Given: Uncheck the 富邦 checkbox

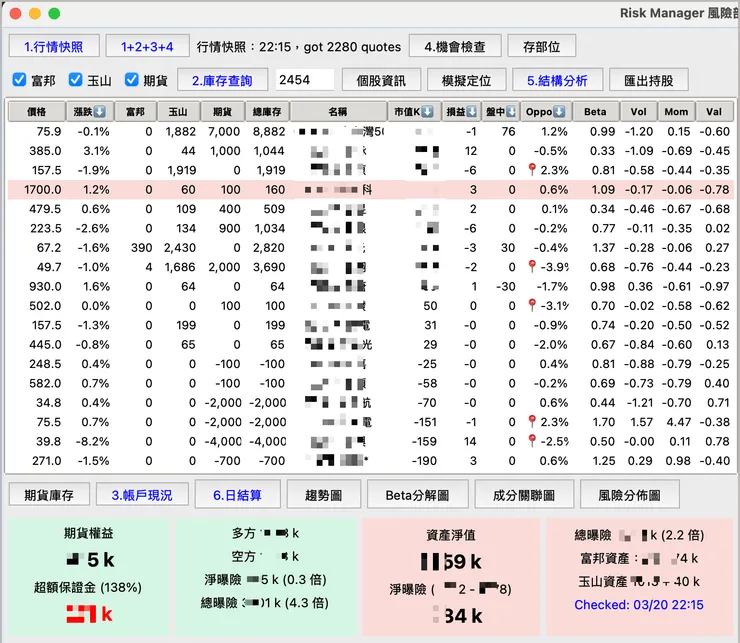Looking at the screenshot, I should (x=19, y=80).
